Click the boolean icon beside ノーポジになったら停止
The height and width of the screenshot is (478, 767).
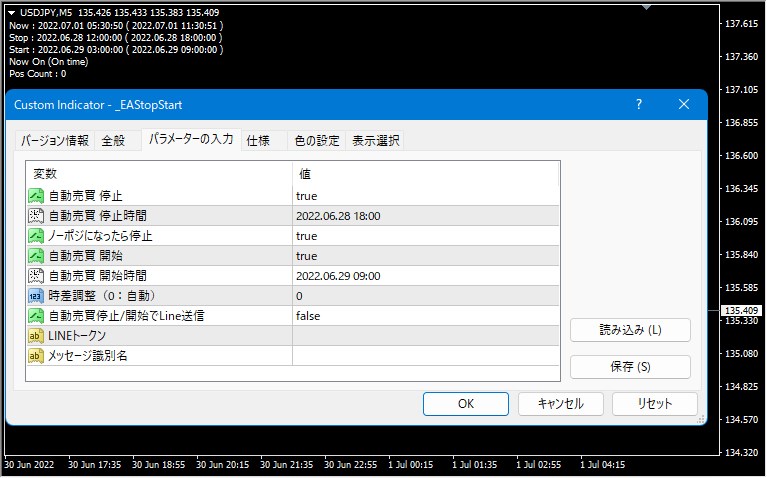point(36,236)
